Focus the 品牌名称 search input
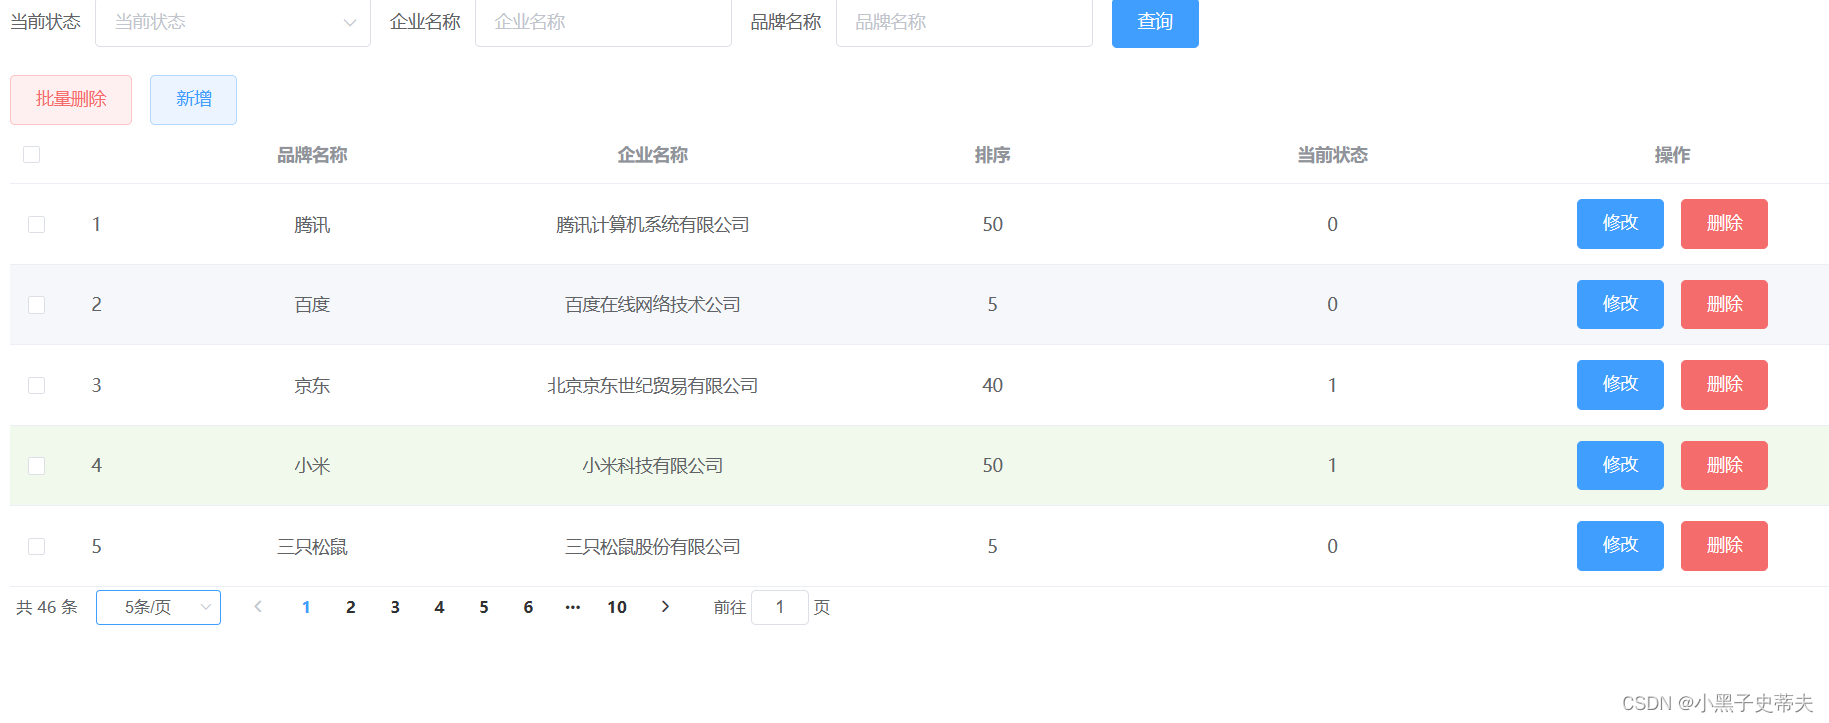 [x=964, y=22]
